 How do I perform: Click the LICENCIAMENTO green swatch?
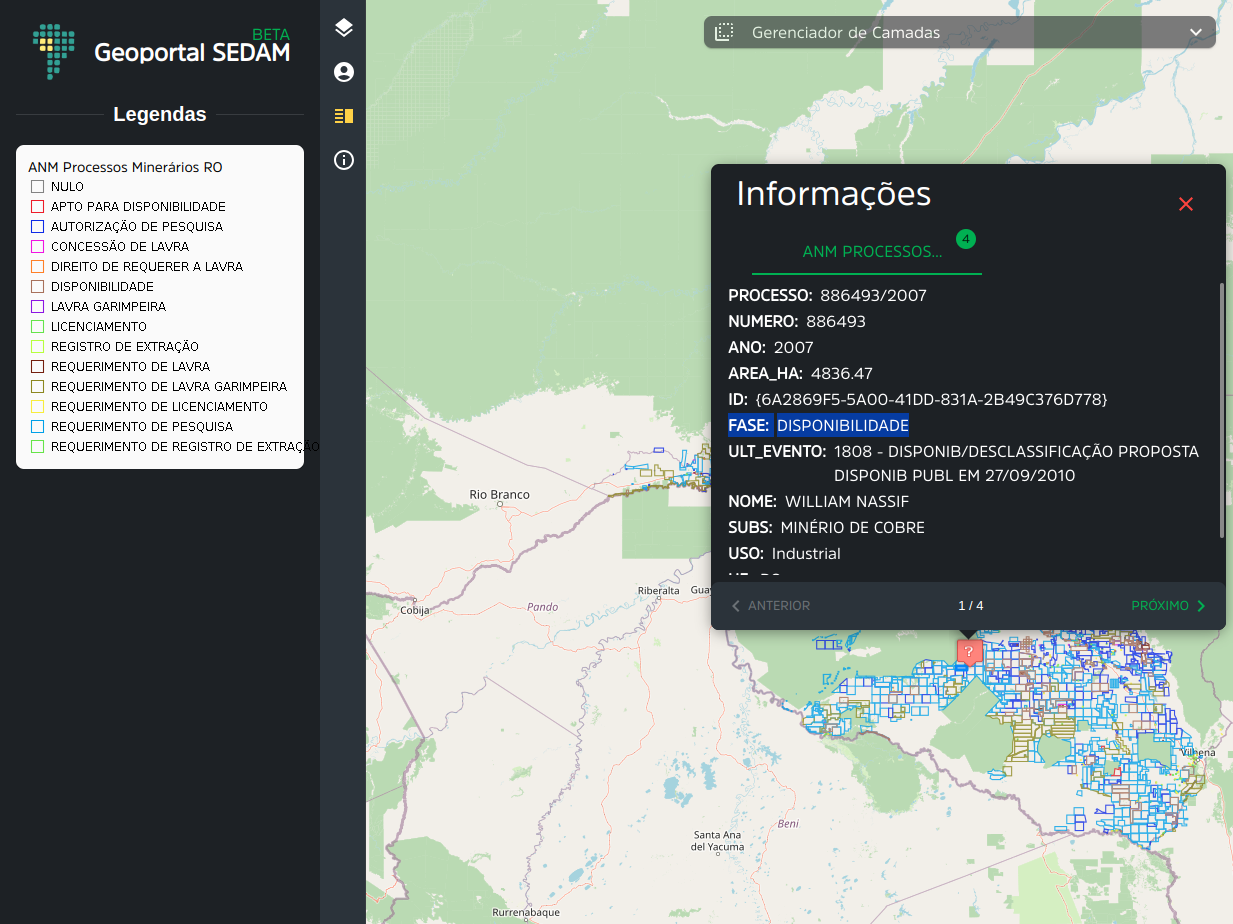coord(37,327)
